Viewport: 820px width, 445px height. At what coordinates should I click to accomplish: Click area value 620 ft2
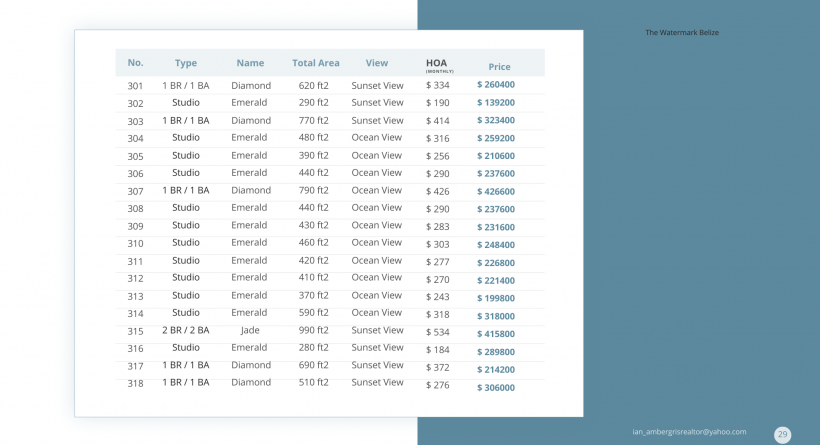(314, 86)
